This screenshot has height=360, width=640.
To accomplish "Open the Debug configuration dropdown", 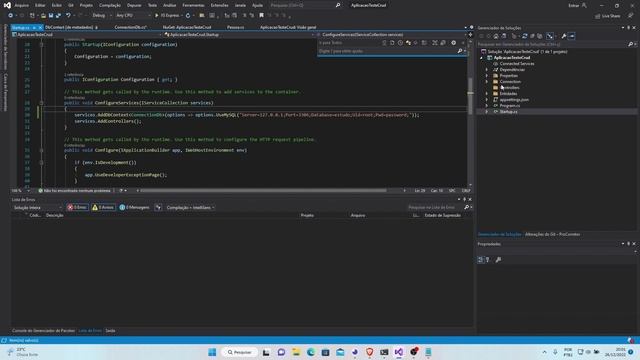I will pyautogui.click(x=101, y=16).
